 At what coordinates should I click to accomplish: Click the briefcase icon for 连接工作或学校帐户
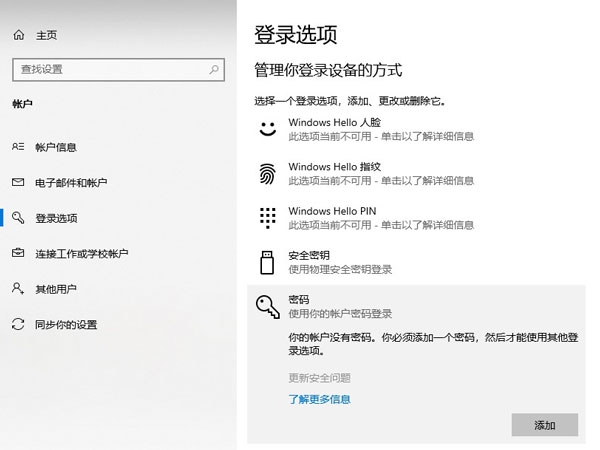click(17, 253)
